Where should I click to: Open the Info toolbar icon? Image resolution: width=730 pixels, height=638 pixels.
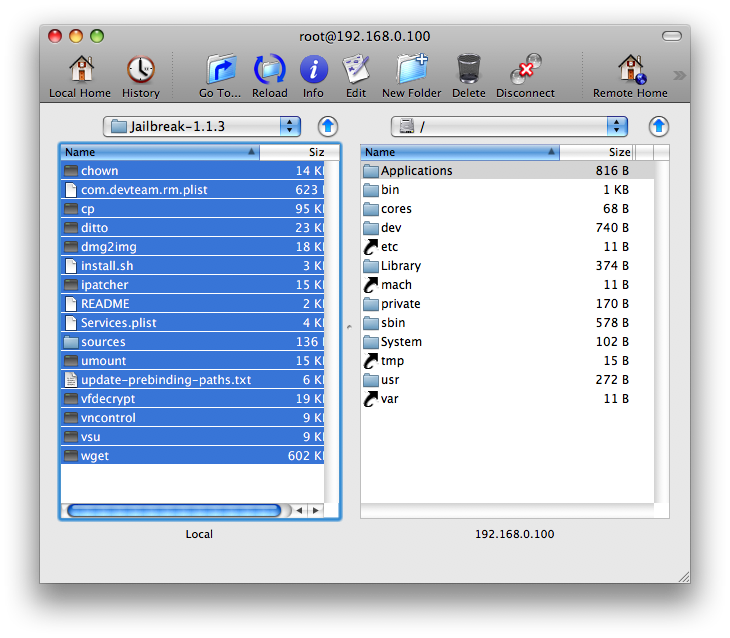click(313, 71)
